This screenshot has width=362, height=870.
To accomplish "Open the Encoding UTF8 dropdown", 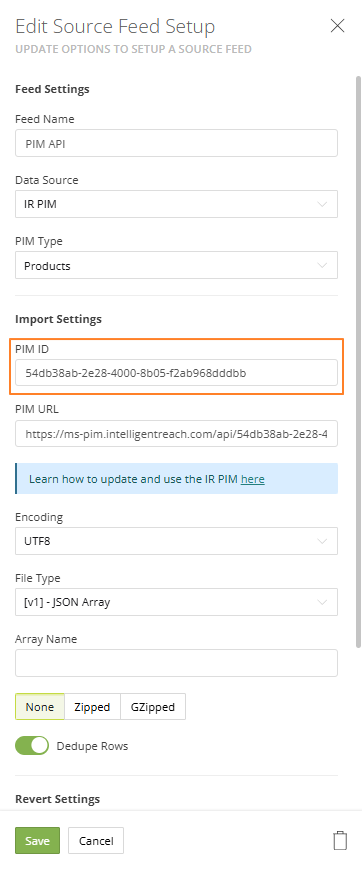I will 176,541.
